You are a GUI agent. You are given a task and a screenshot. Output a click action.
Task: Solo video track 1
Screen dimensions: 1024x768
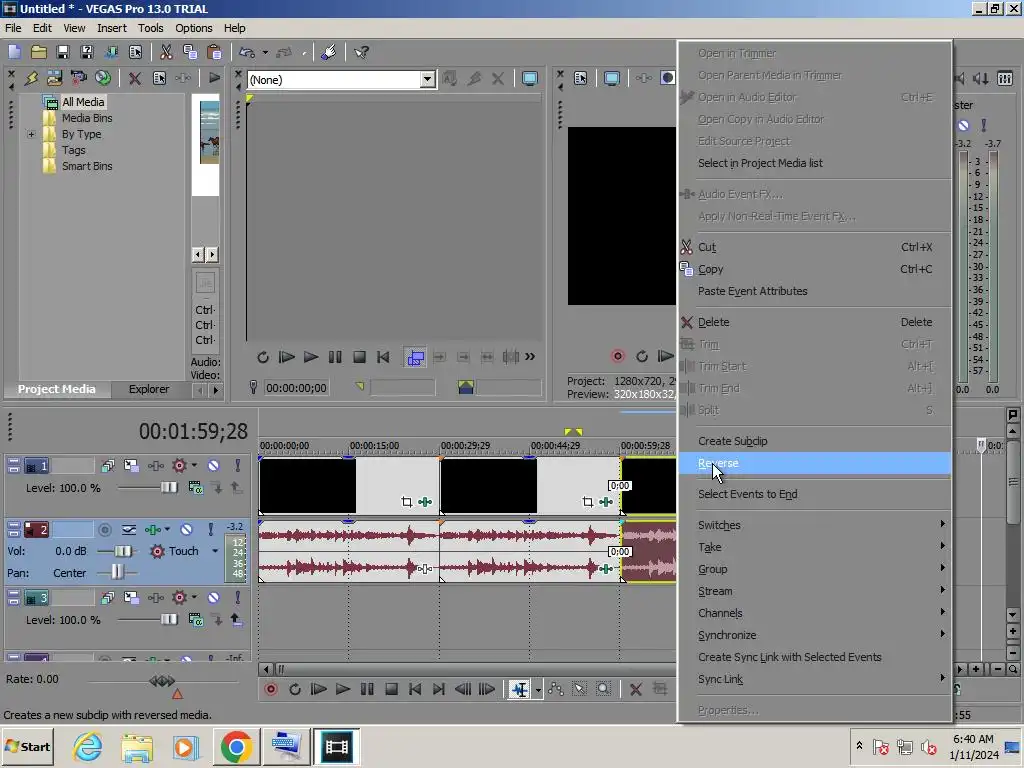(x=238, y=466)
